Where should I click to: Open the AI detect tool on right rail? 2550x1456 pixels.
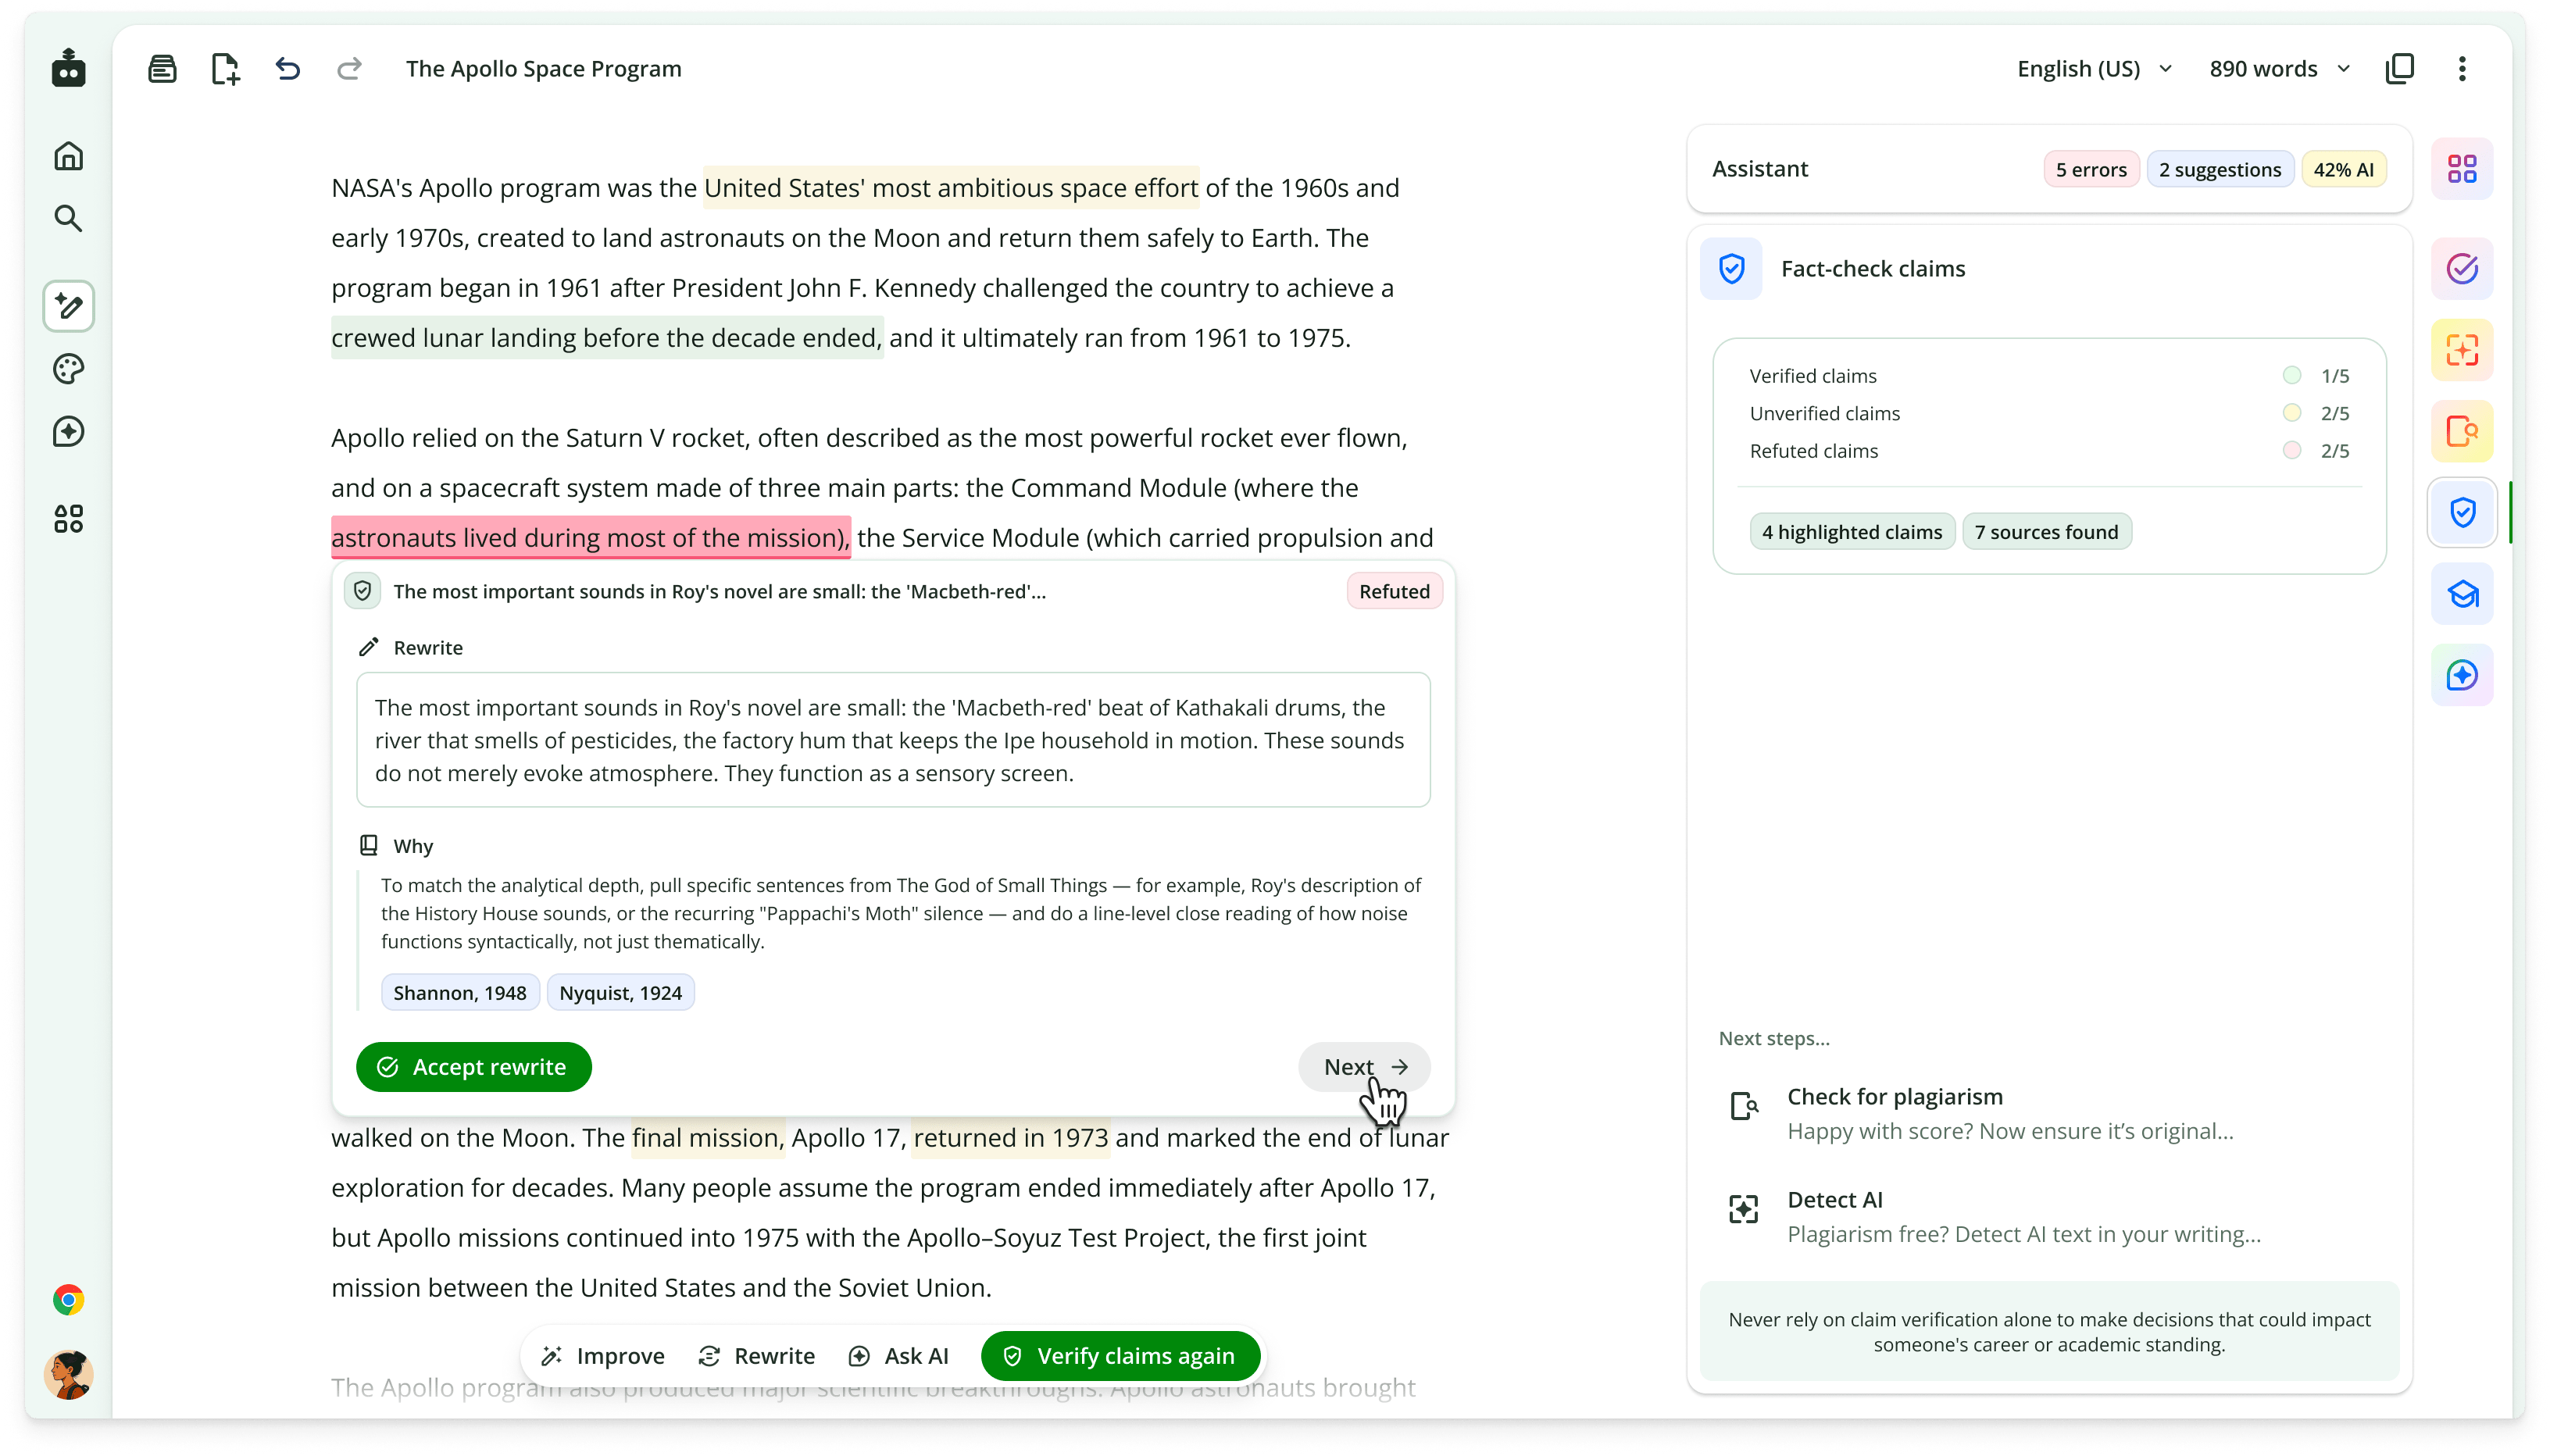pyautogui.click(x=2462, y=350)
